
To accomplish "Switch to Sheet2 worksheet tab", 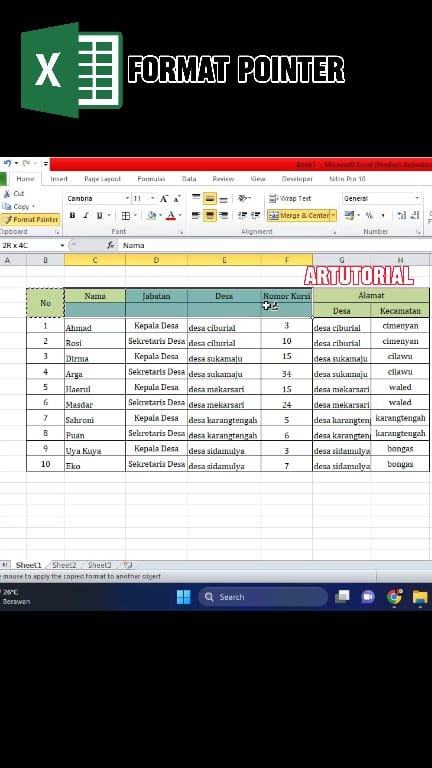I will 65,565.
